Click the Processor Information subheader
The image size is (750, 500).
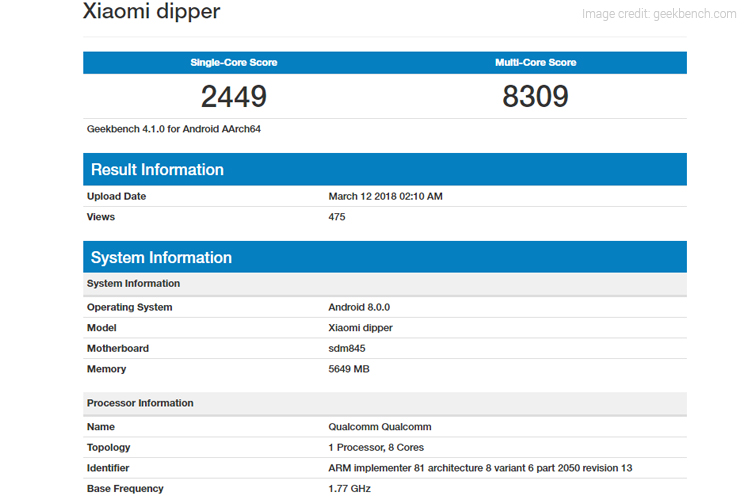[x=140, y=403]
